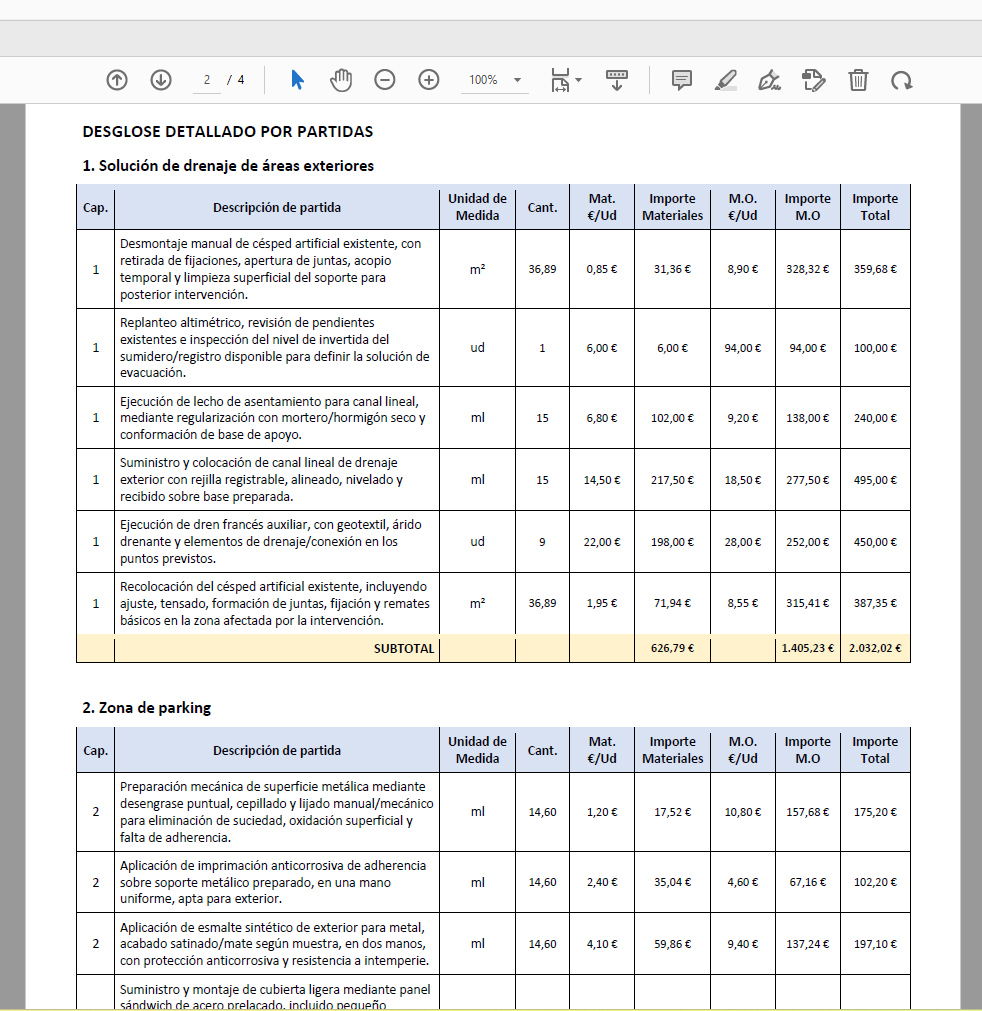
Task: Click the 495,00 € total cell
Action: click(875, 480)
